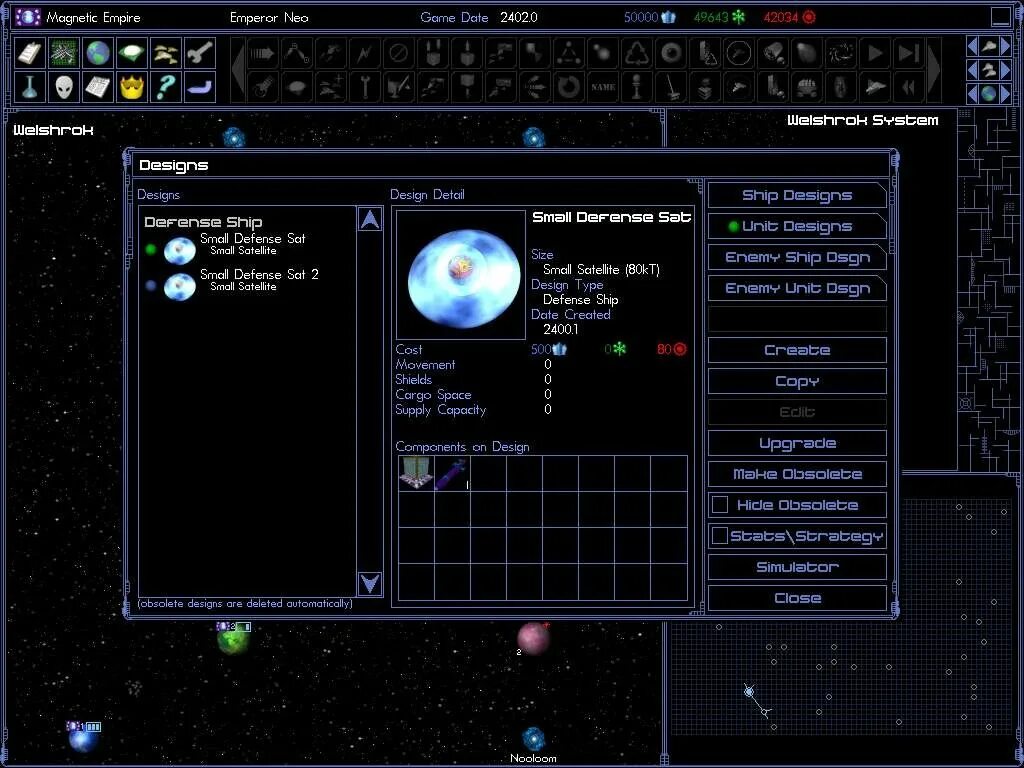Viewport: 1024px width, 768px height.
Task: Click the Move To arrow command icon
Action: coord(263,53)
